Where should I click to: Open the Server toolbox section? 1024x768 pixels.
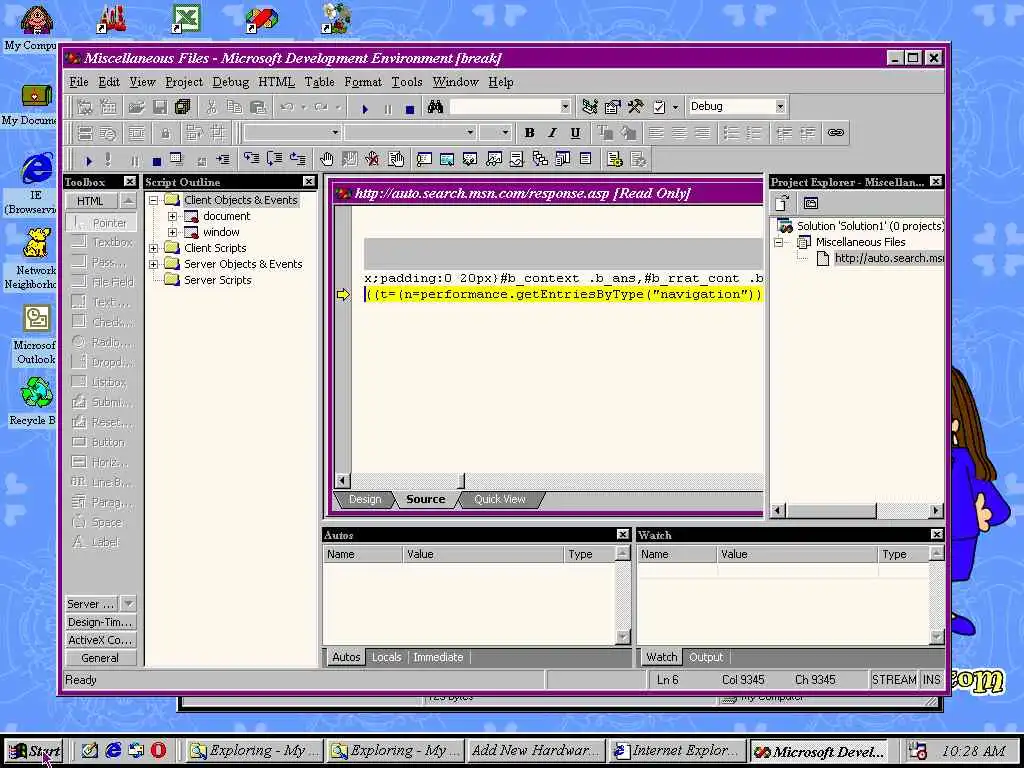click(x=92, y=604)
